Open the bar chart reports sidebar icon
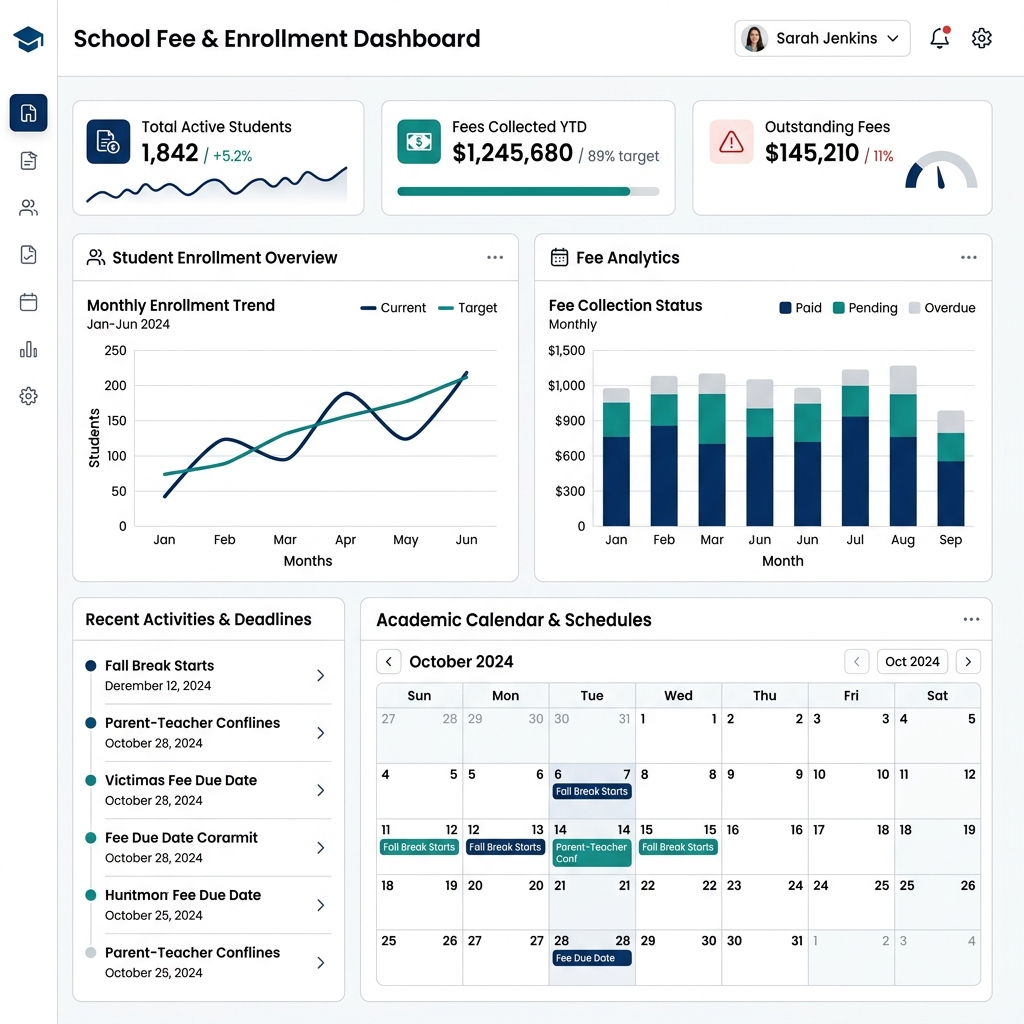 pyautogui.click(x=28, y=349)
